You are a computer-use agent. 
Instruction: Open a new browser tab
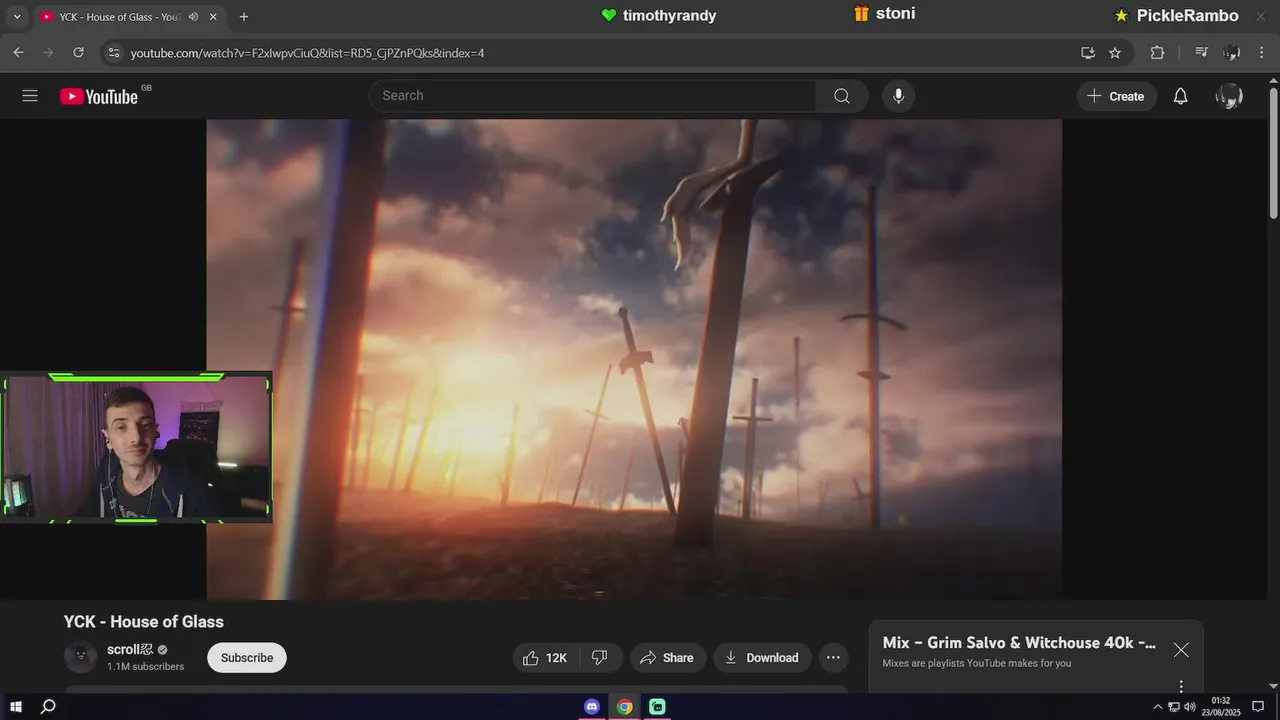[244, 17]
